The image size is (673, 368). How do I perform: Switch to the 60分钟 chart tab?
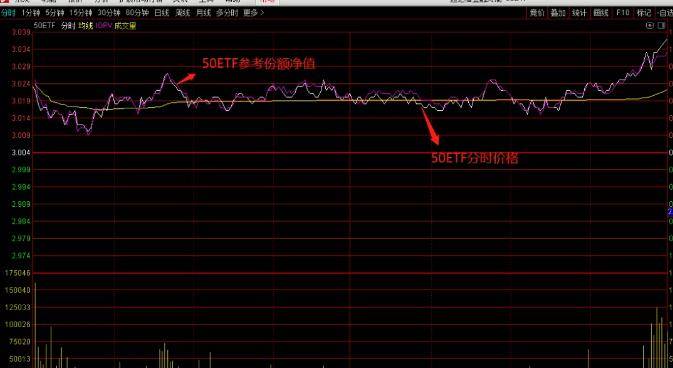[137, 13]
